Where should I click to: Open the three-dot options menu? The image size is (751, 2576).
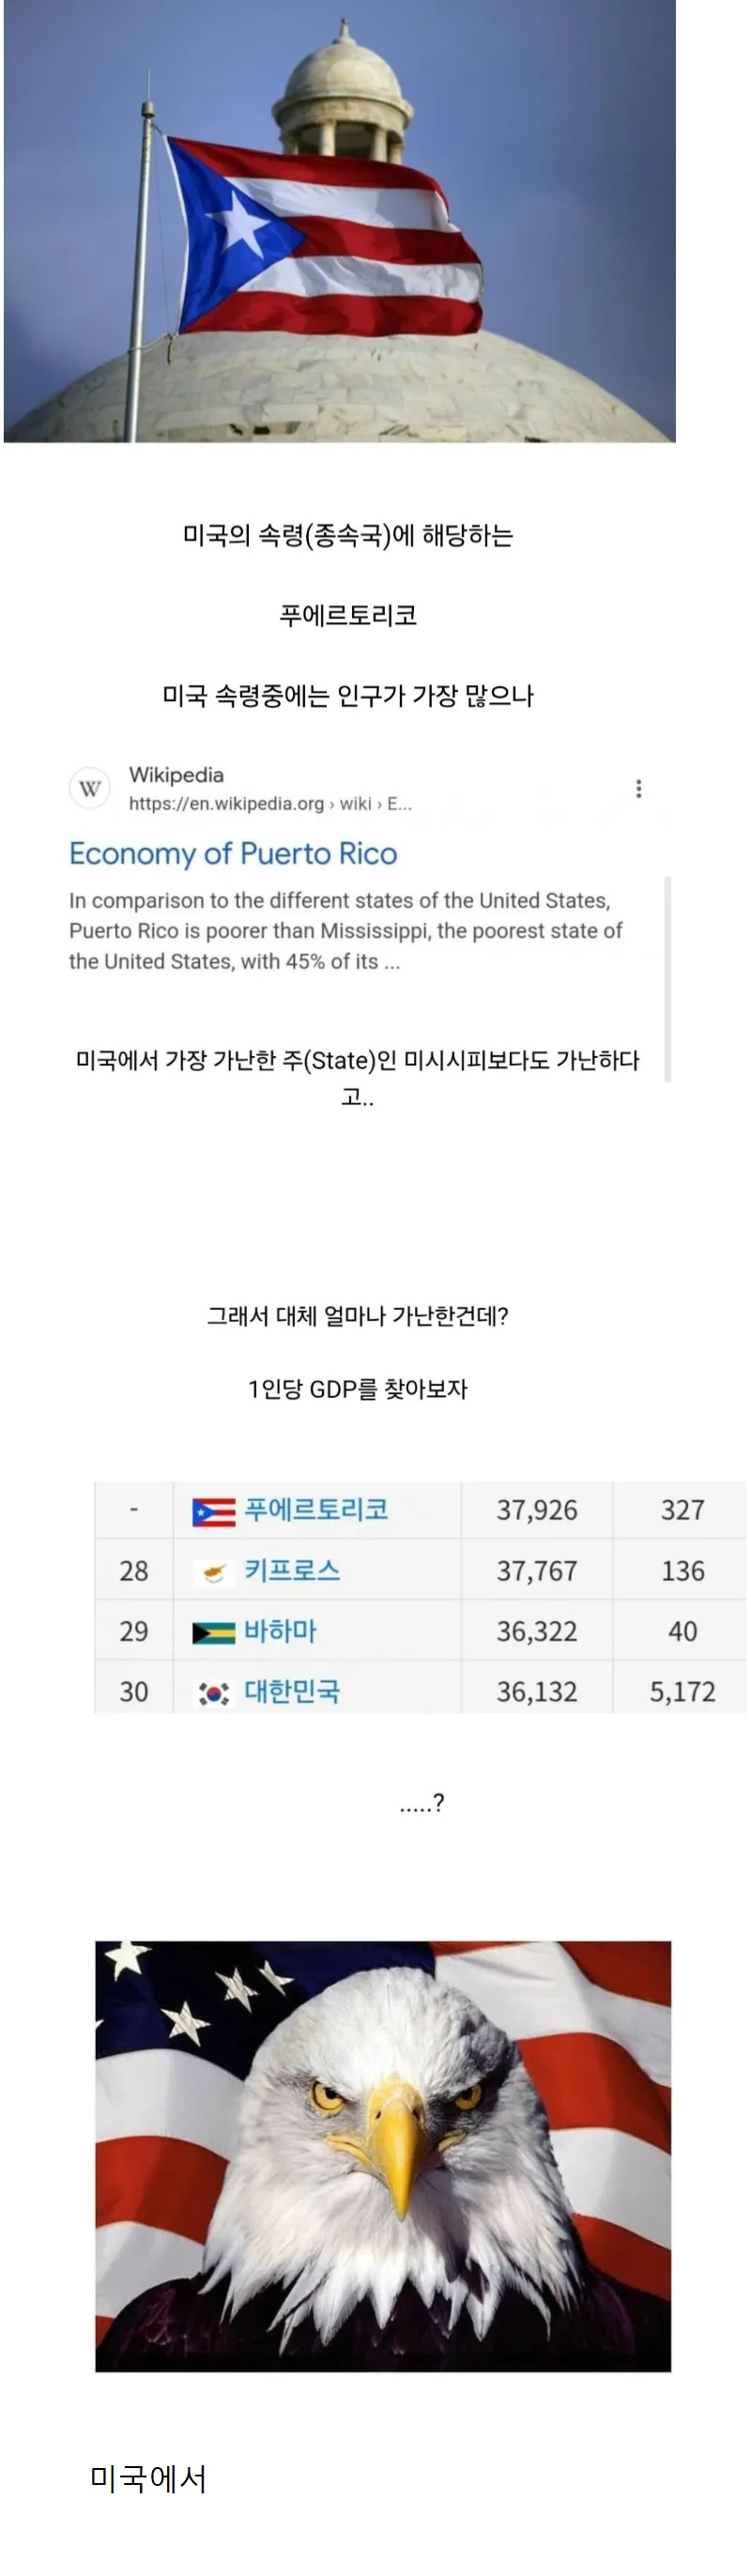pos(638,788)
